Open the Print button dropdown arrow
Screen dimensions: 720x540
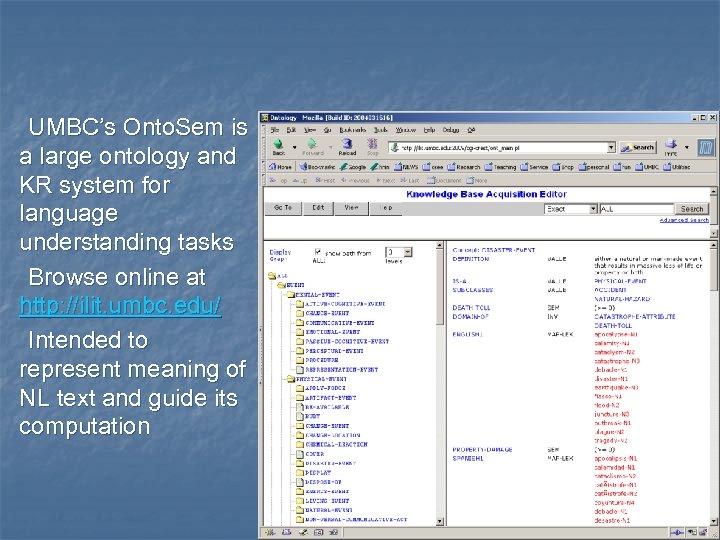(687, 147)
